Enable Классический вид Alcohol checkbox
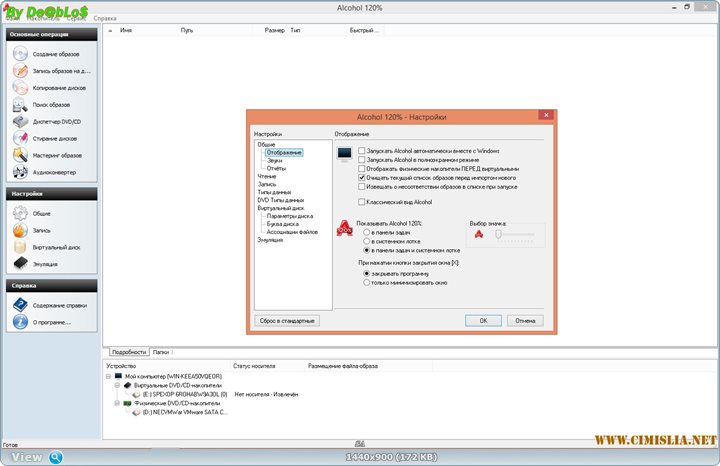 coord(362,202)
